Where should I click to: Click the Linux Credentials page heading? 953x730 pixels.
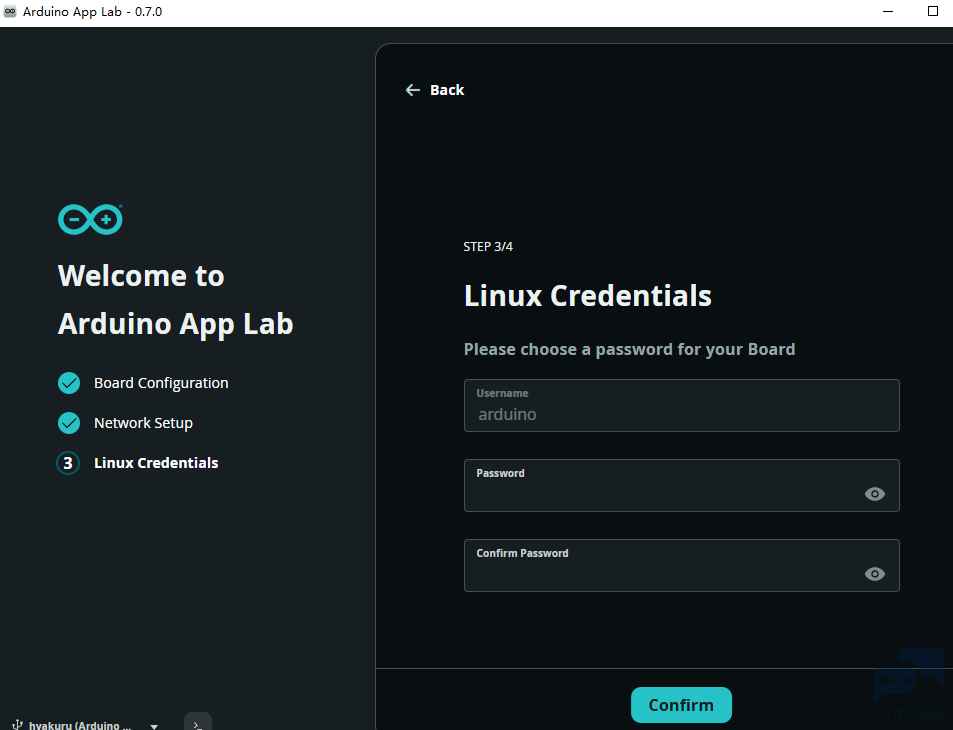click(x=588, y=296)
